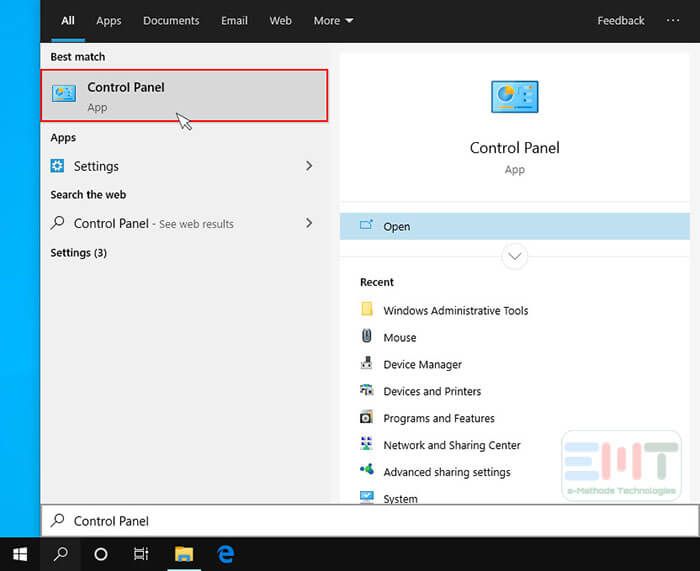Image resolution: width=700 pixels, height=571 pixels.
Task: Expand the actions chevron below Open
Action: [x=515, y=256]
